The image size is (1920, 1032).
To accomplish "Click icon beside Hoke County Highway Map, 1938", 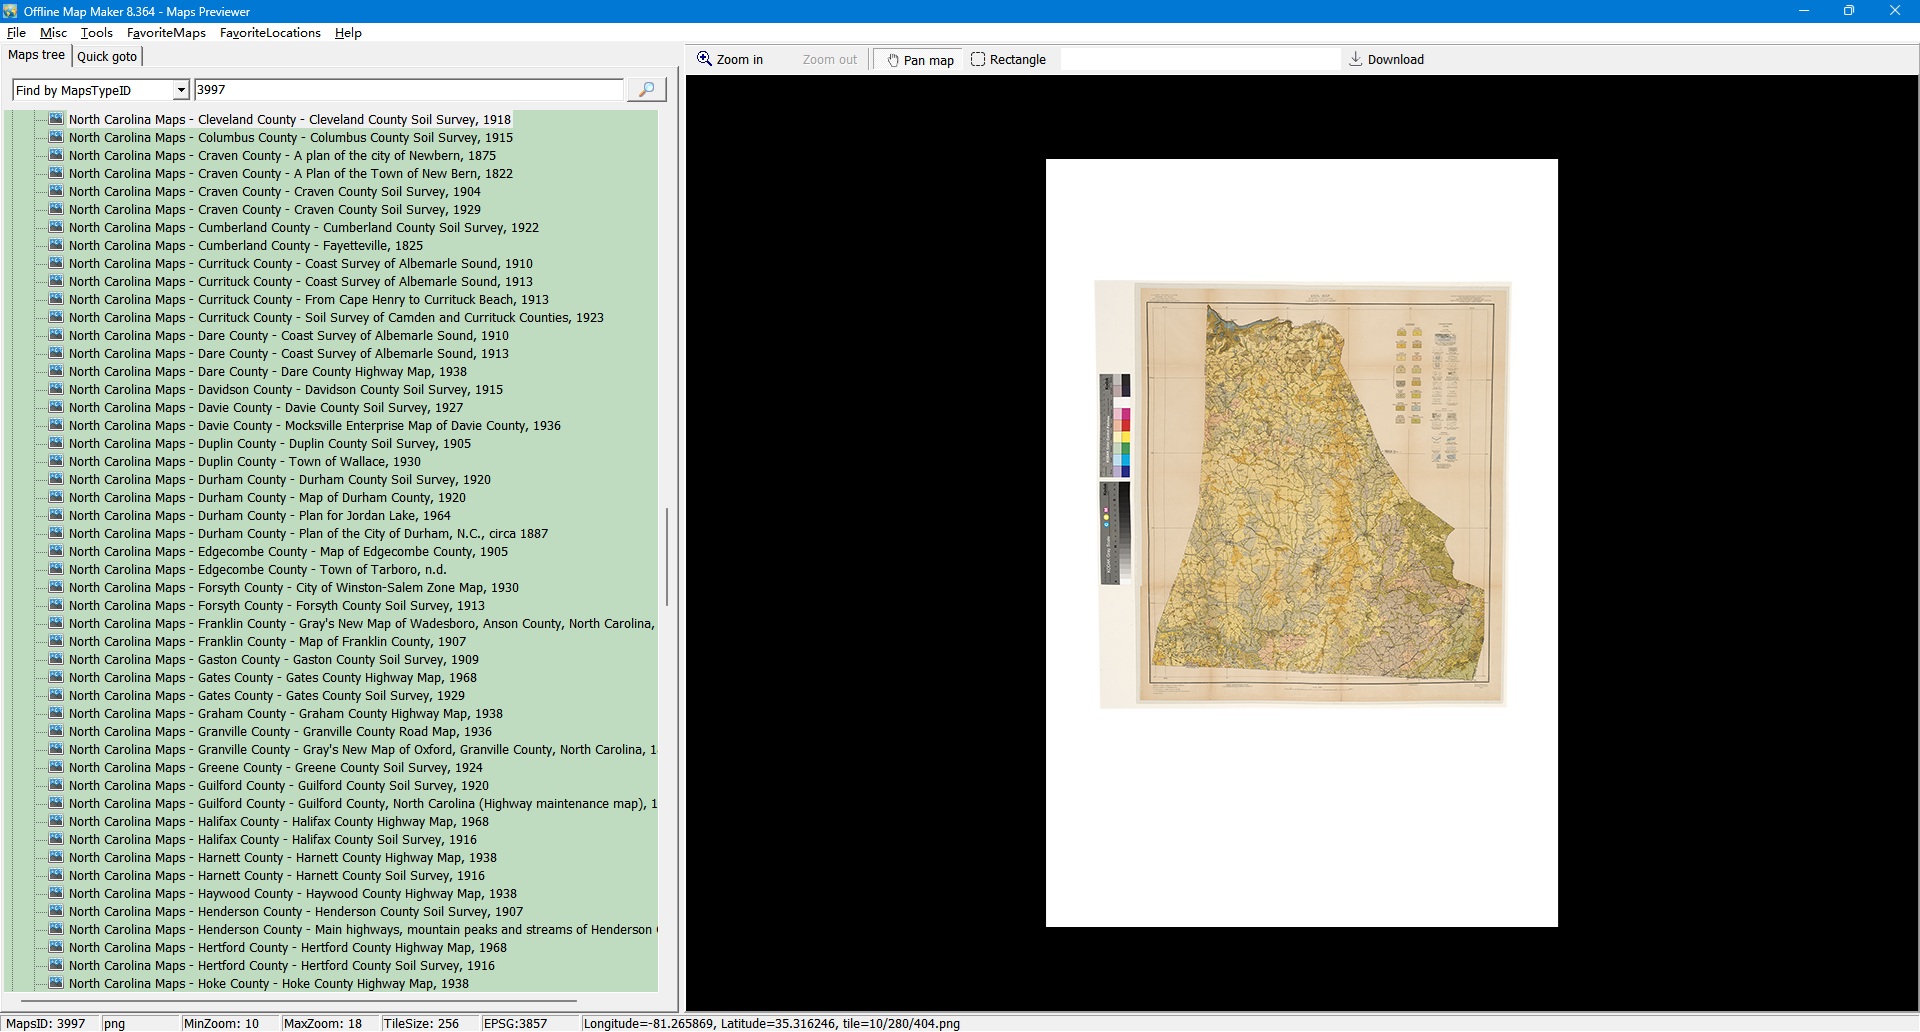I will pyautogui.click(x=56, y=984).
